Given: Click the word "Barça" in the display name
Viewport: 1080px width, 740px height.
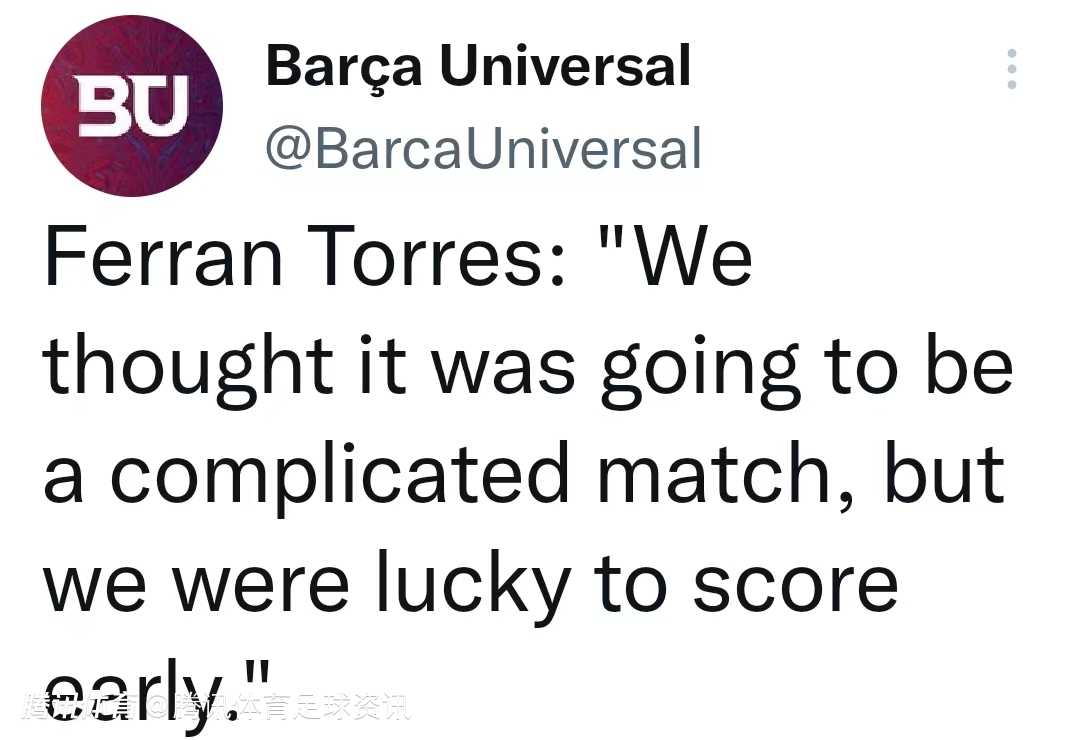Looking at the screenshot, I should click(345, 66).
